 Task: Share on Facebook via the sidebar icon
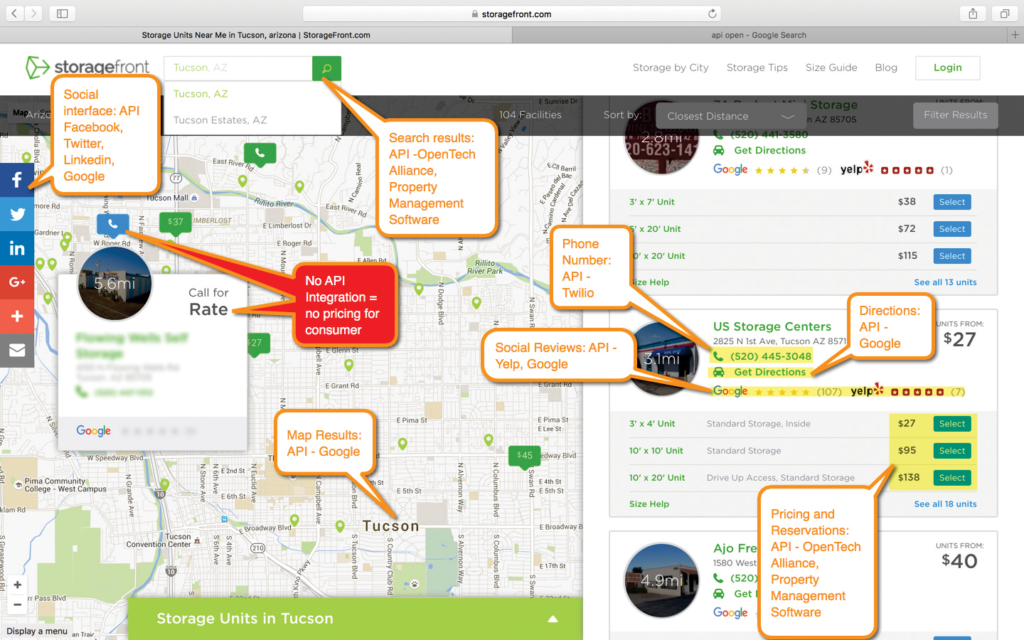(x=17, y=180)
